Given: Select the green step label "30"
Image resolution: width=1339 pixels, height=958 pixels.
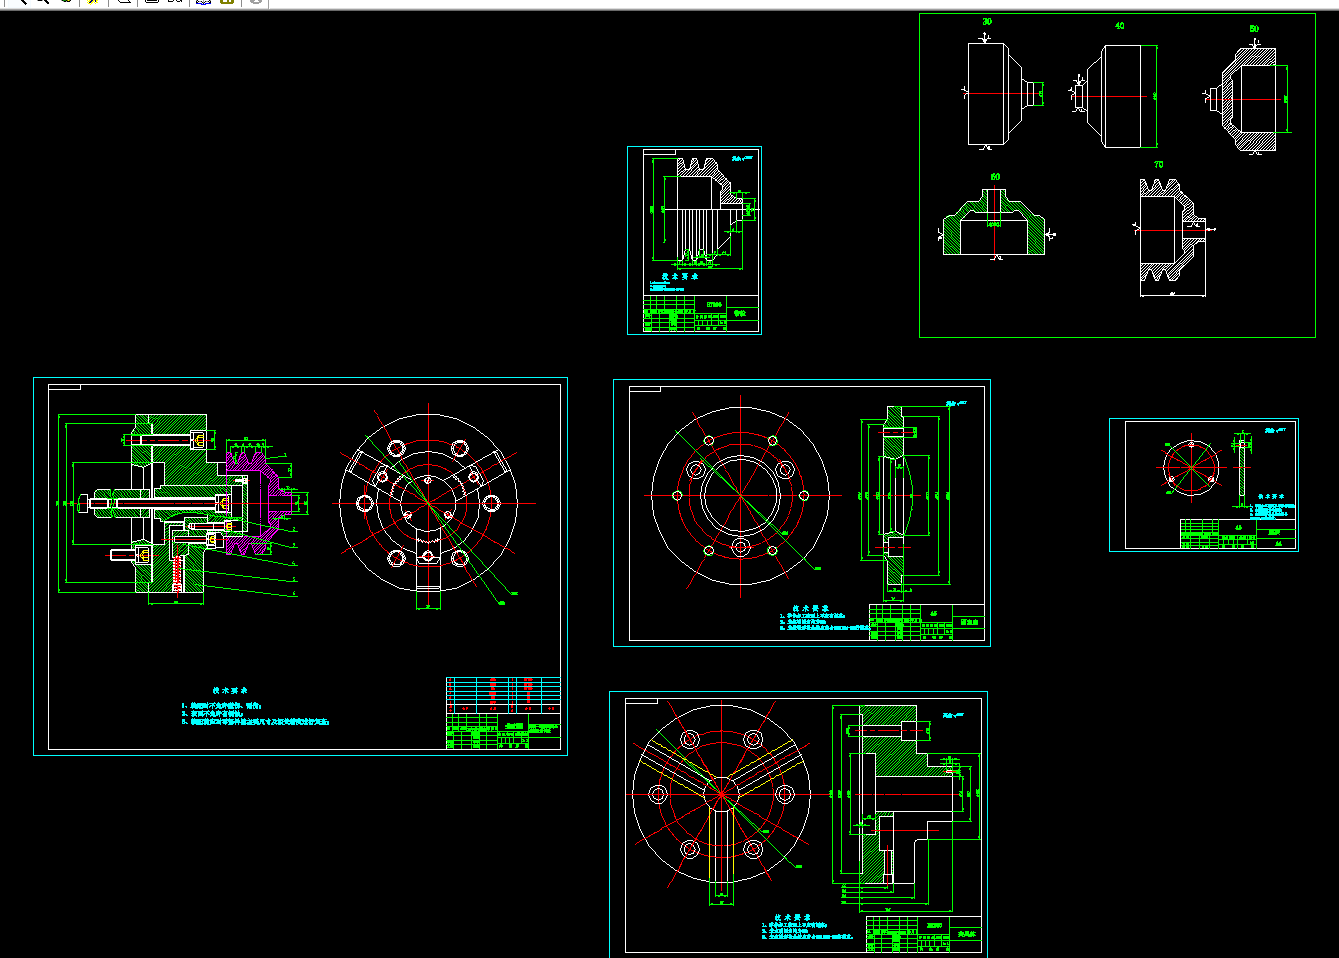Looking at the screenshot, I should point(987,22).
